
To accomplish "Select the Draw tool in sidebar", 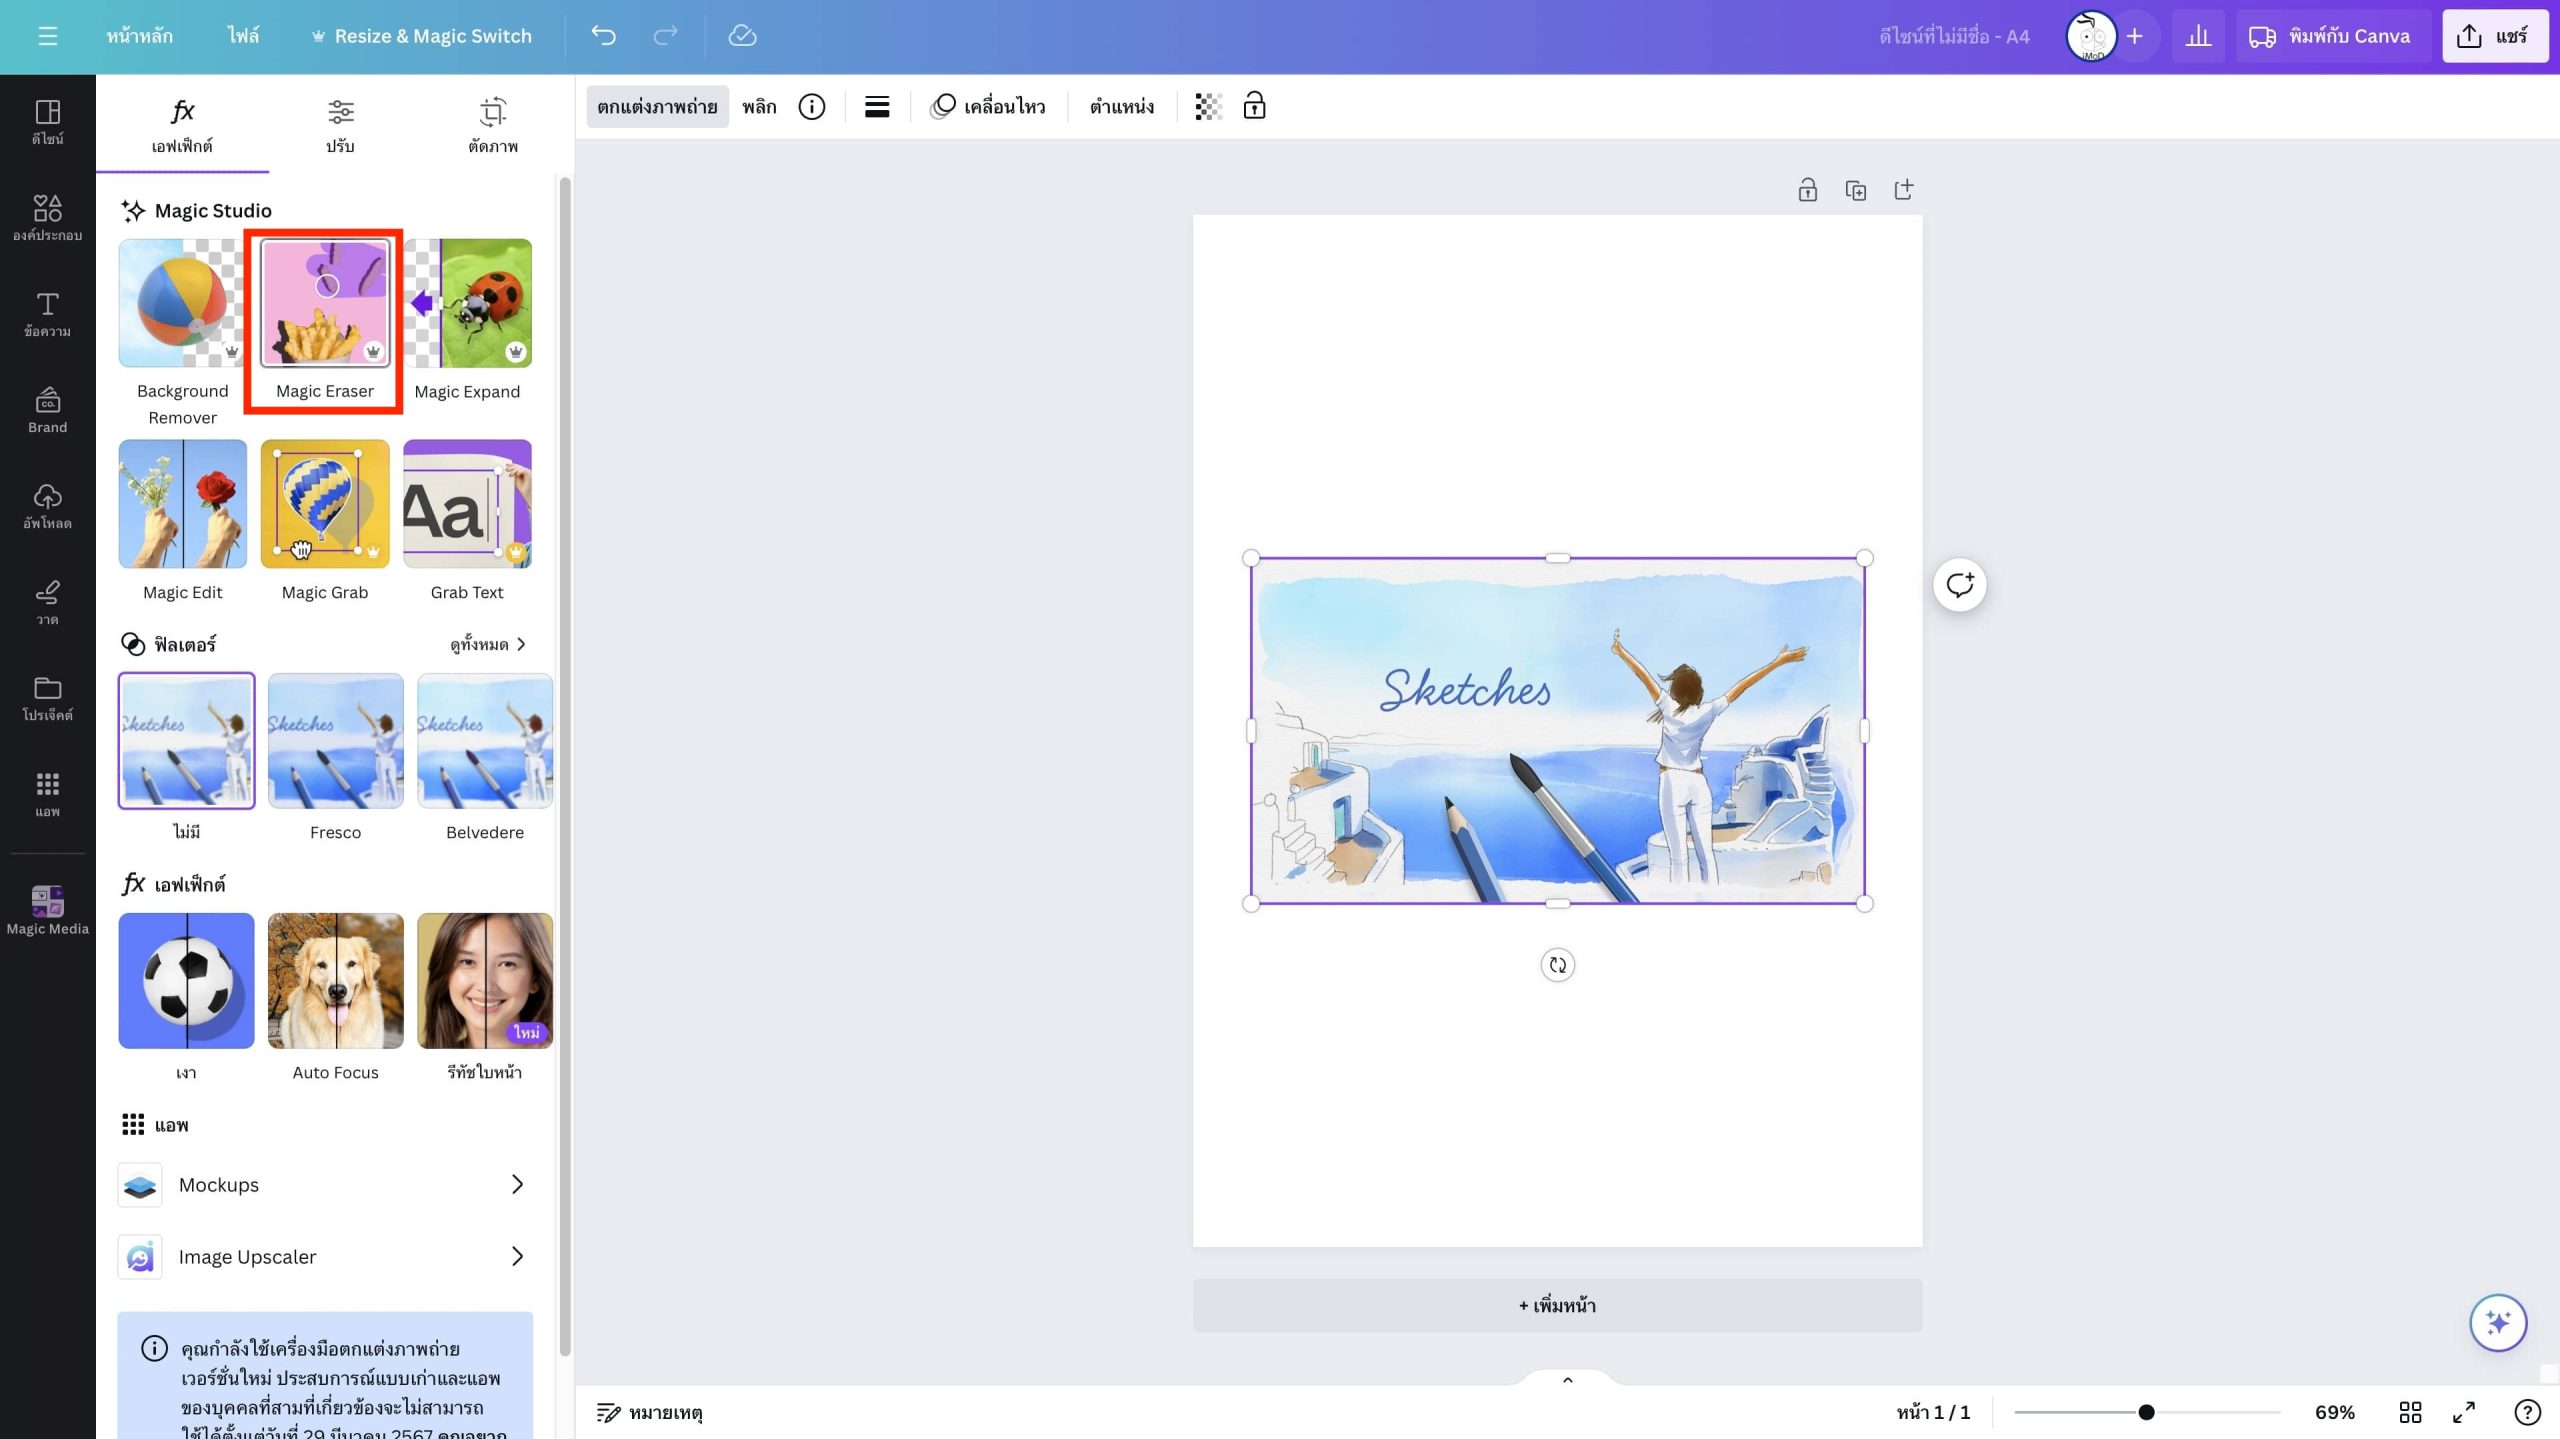I will 47,602.
